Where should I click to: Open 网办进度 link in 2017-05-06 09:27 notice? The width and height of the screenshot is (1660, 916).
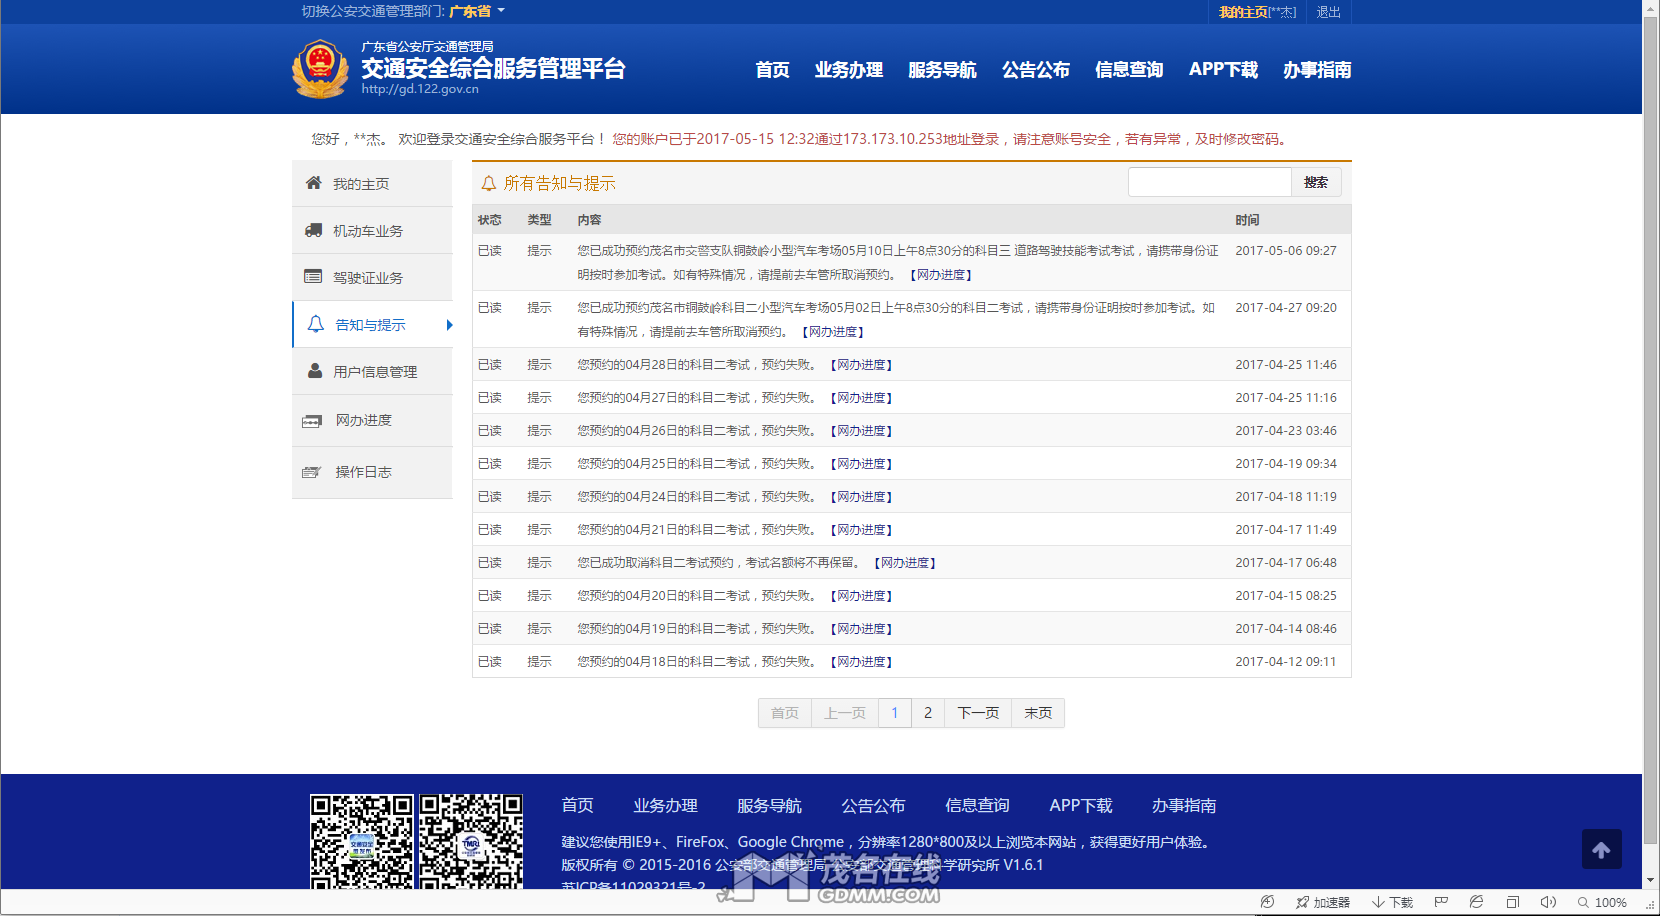tap(941, 275)
